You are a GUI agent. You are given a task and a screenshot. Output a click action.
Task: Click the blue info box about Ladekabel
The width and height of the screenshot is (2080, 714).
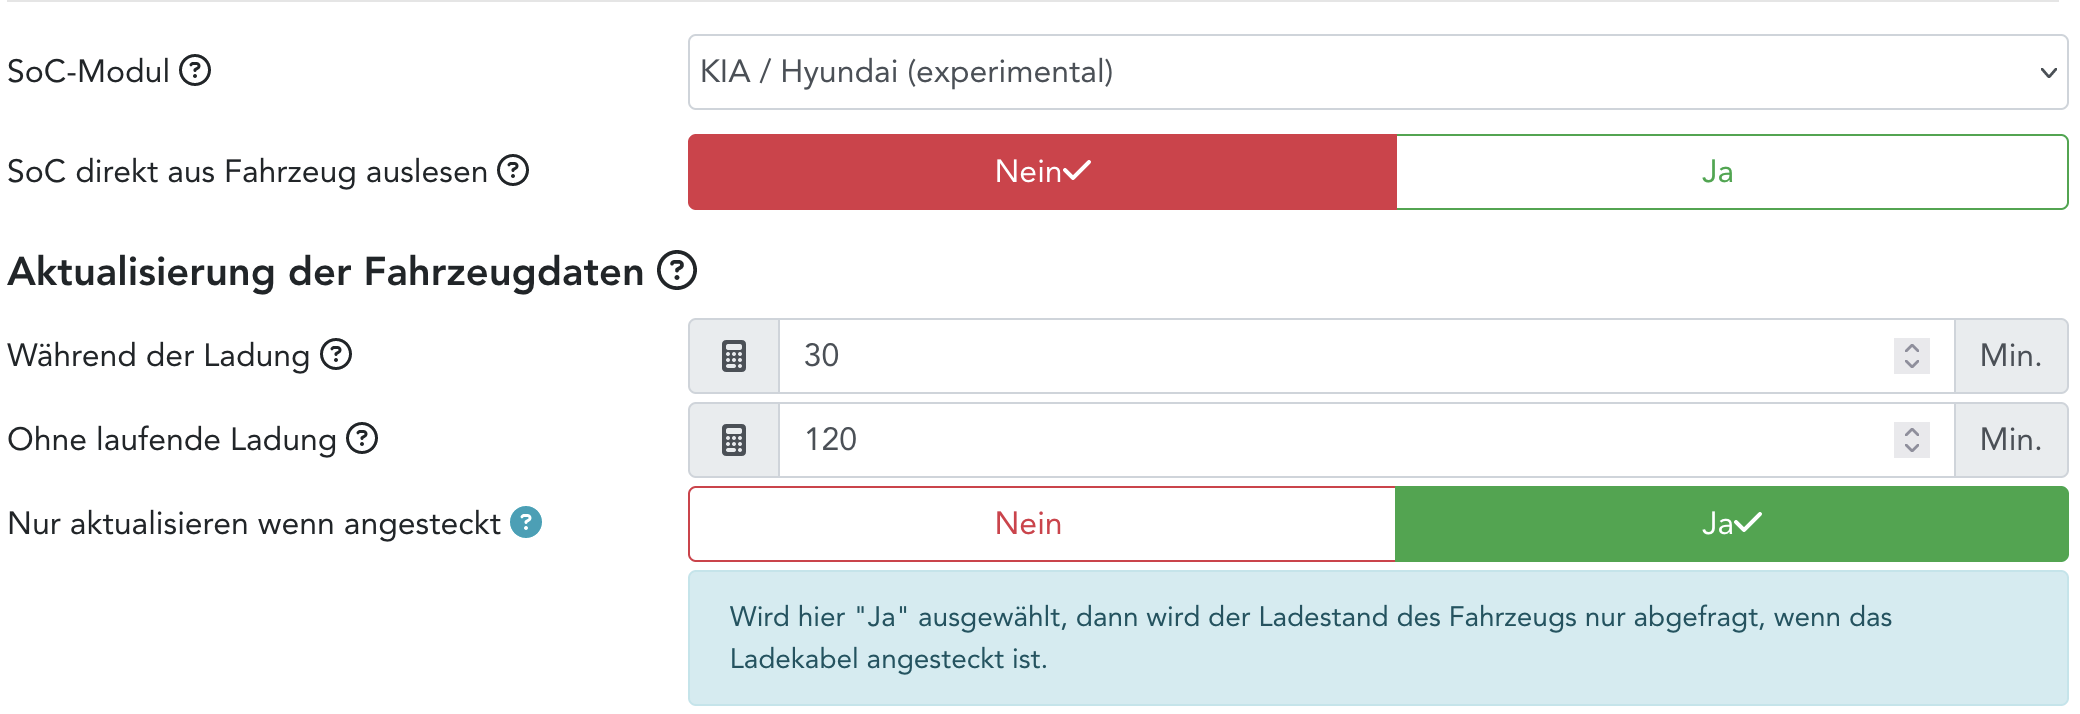click(1377, 638)
